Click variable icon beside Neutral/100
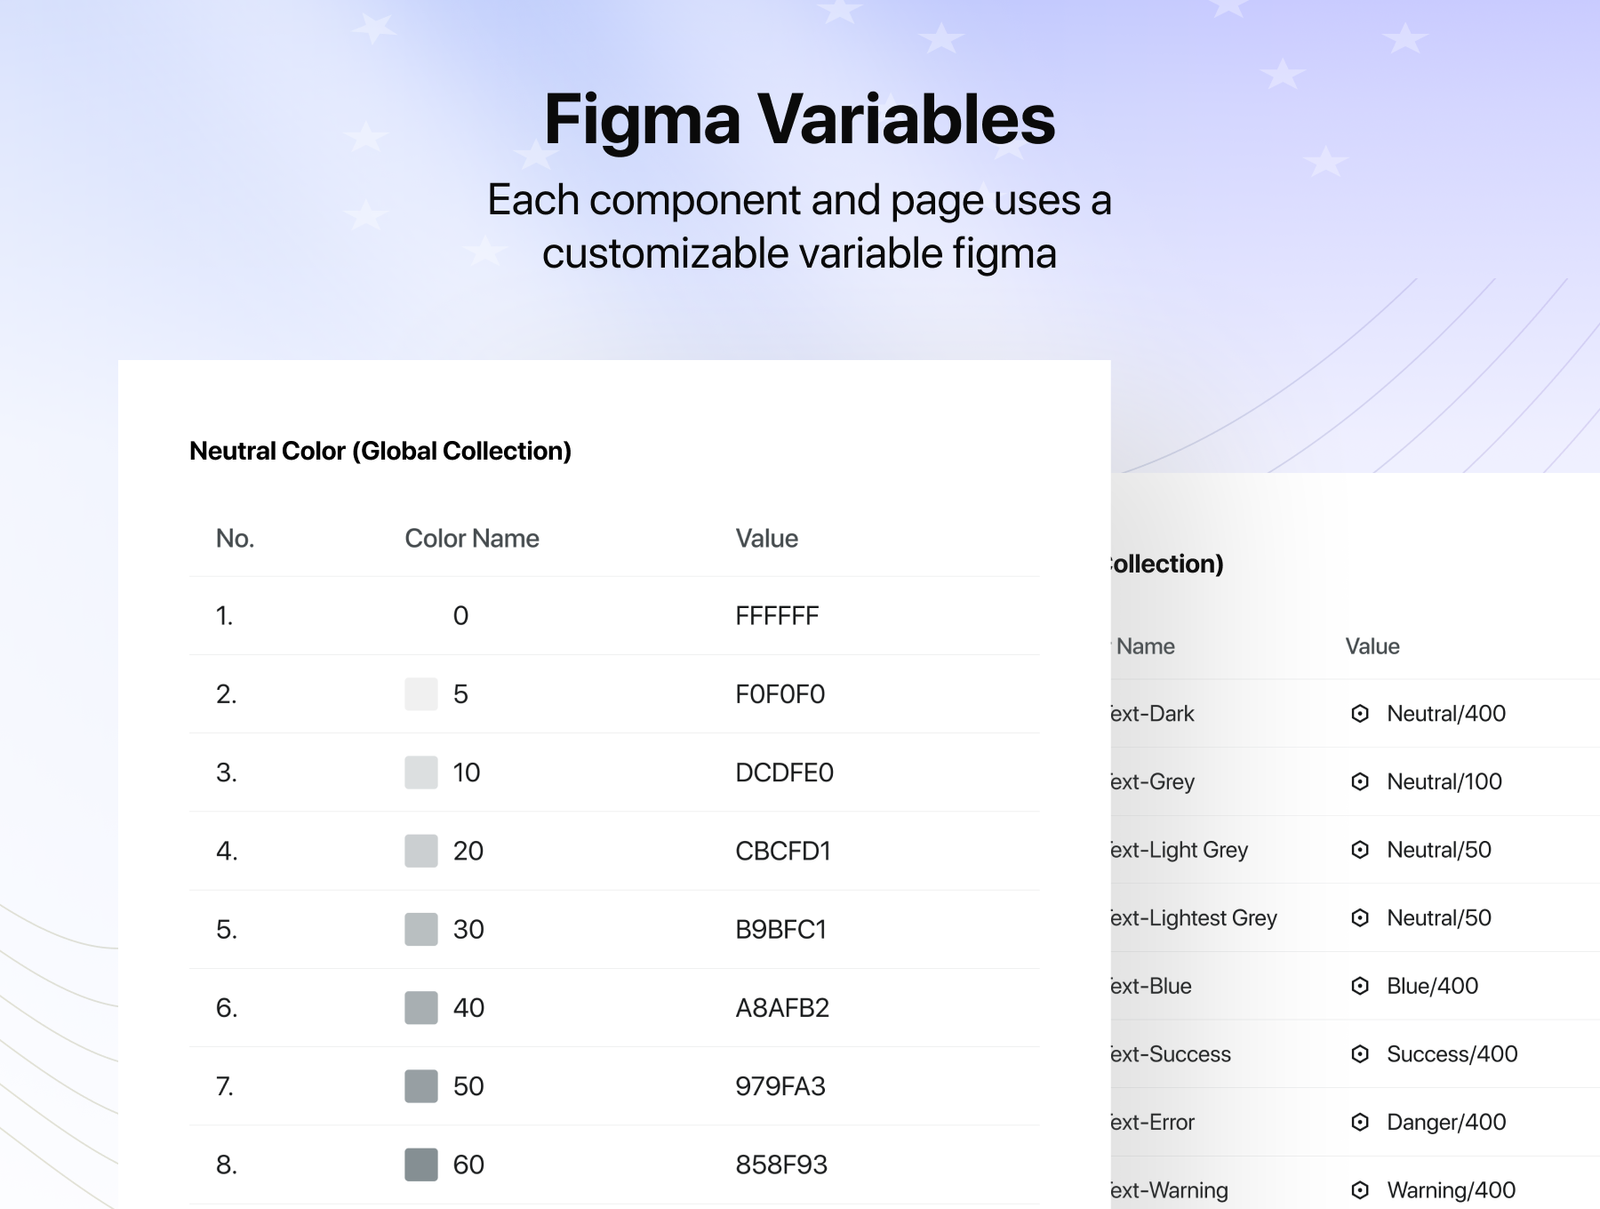This screenshot has width=1600, height=1209. pyautogui.click(x=1360, y=781)
